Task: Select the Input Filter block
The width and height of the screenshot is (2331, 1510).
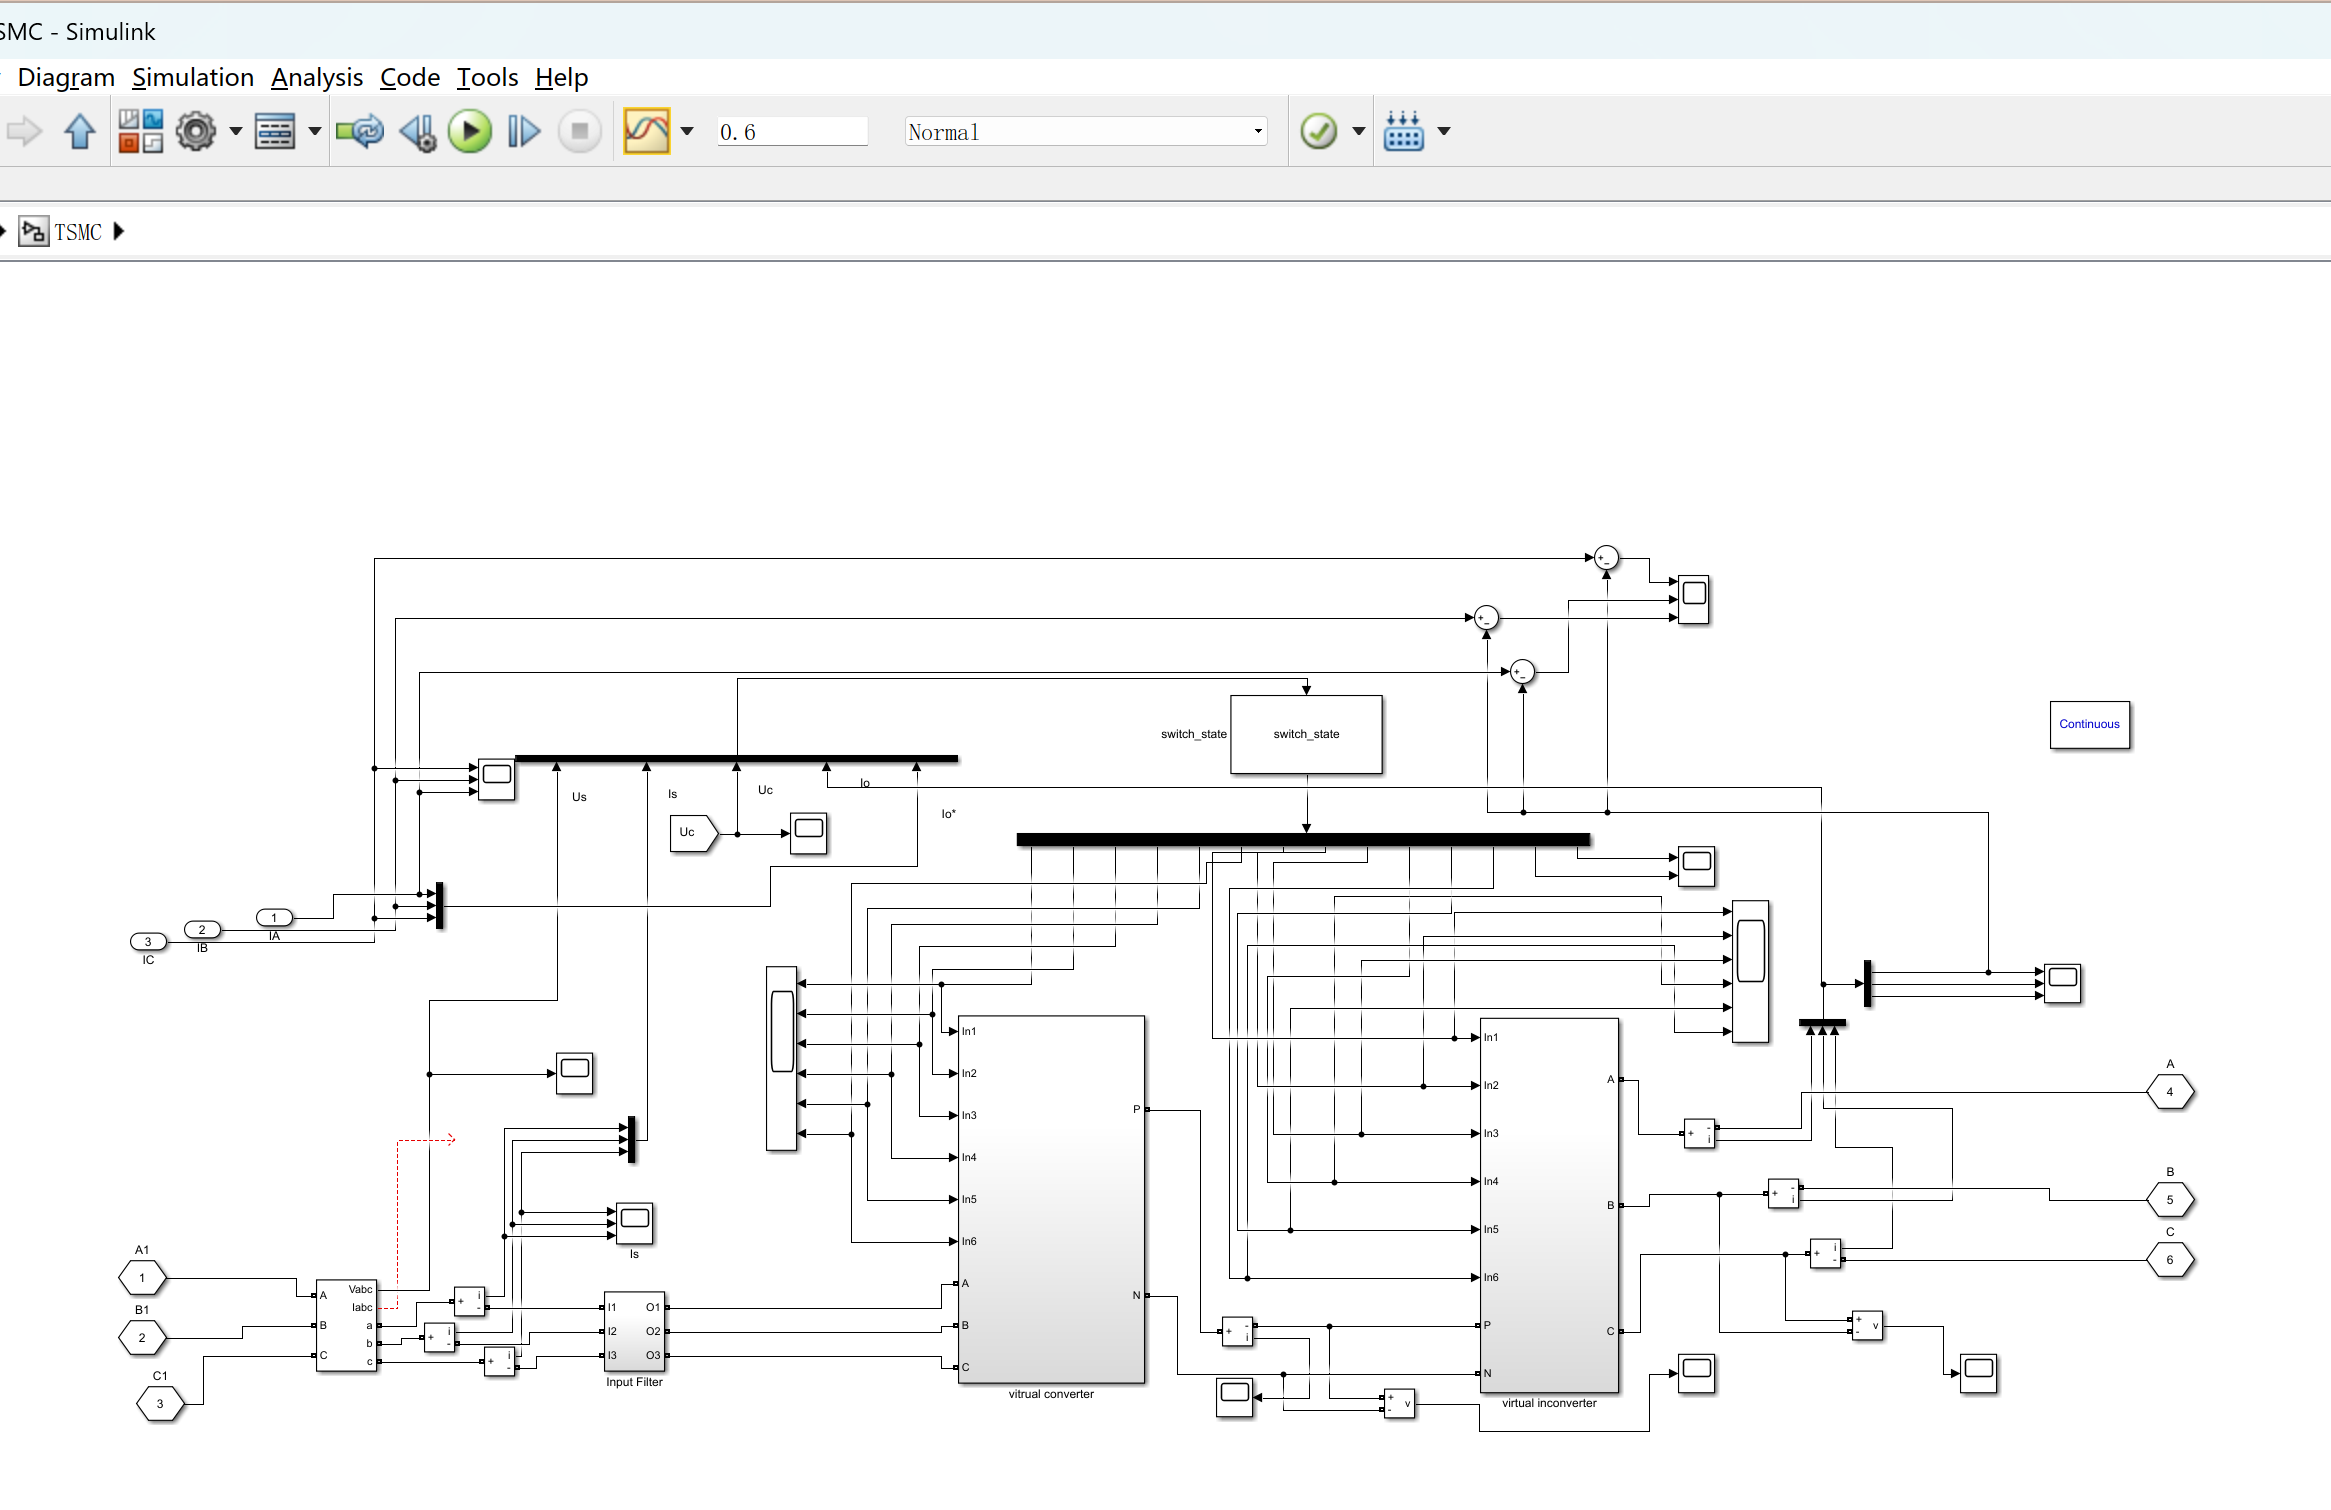Action: [x=634, y=1331]
